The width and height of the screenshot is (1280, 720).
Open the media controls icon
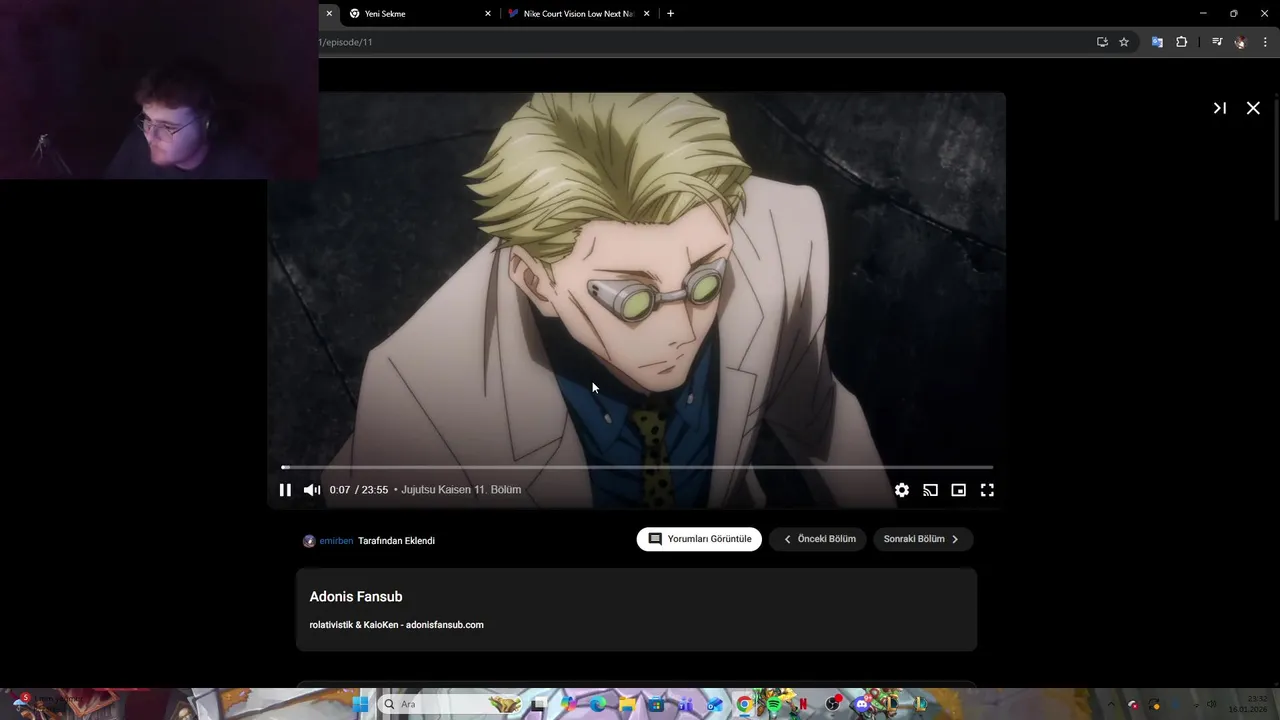(1217, 42)
